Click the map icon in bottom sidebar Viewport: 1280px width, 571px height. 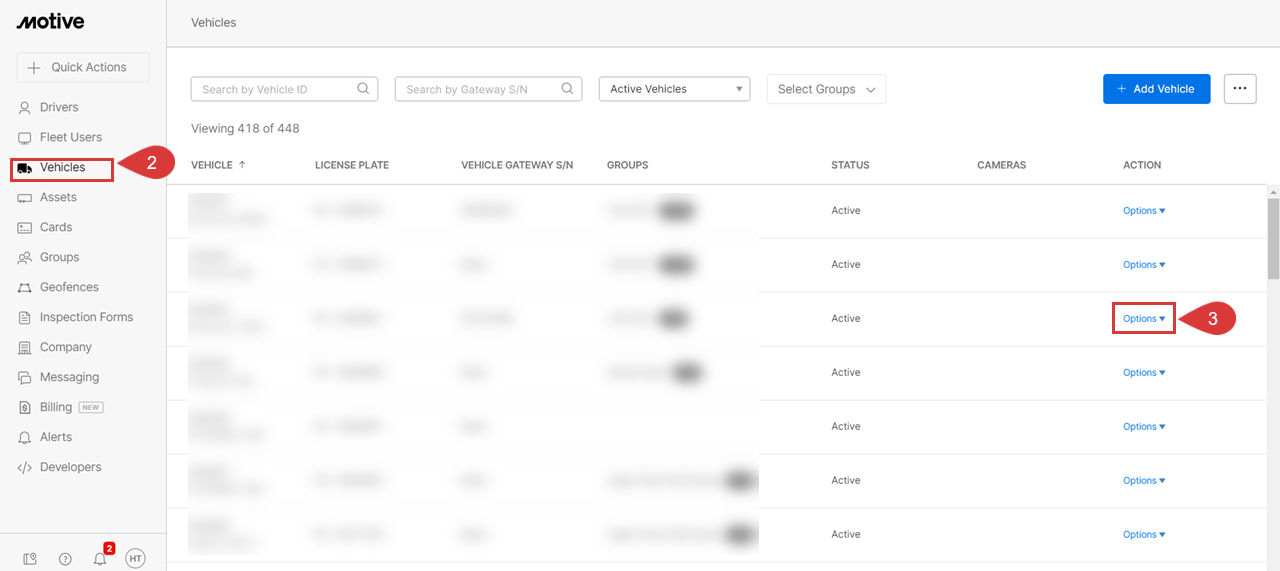click(x=30, y=559)
